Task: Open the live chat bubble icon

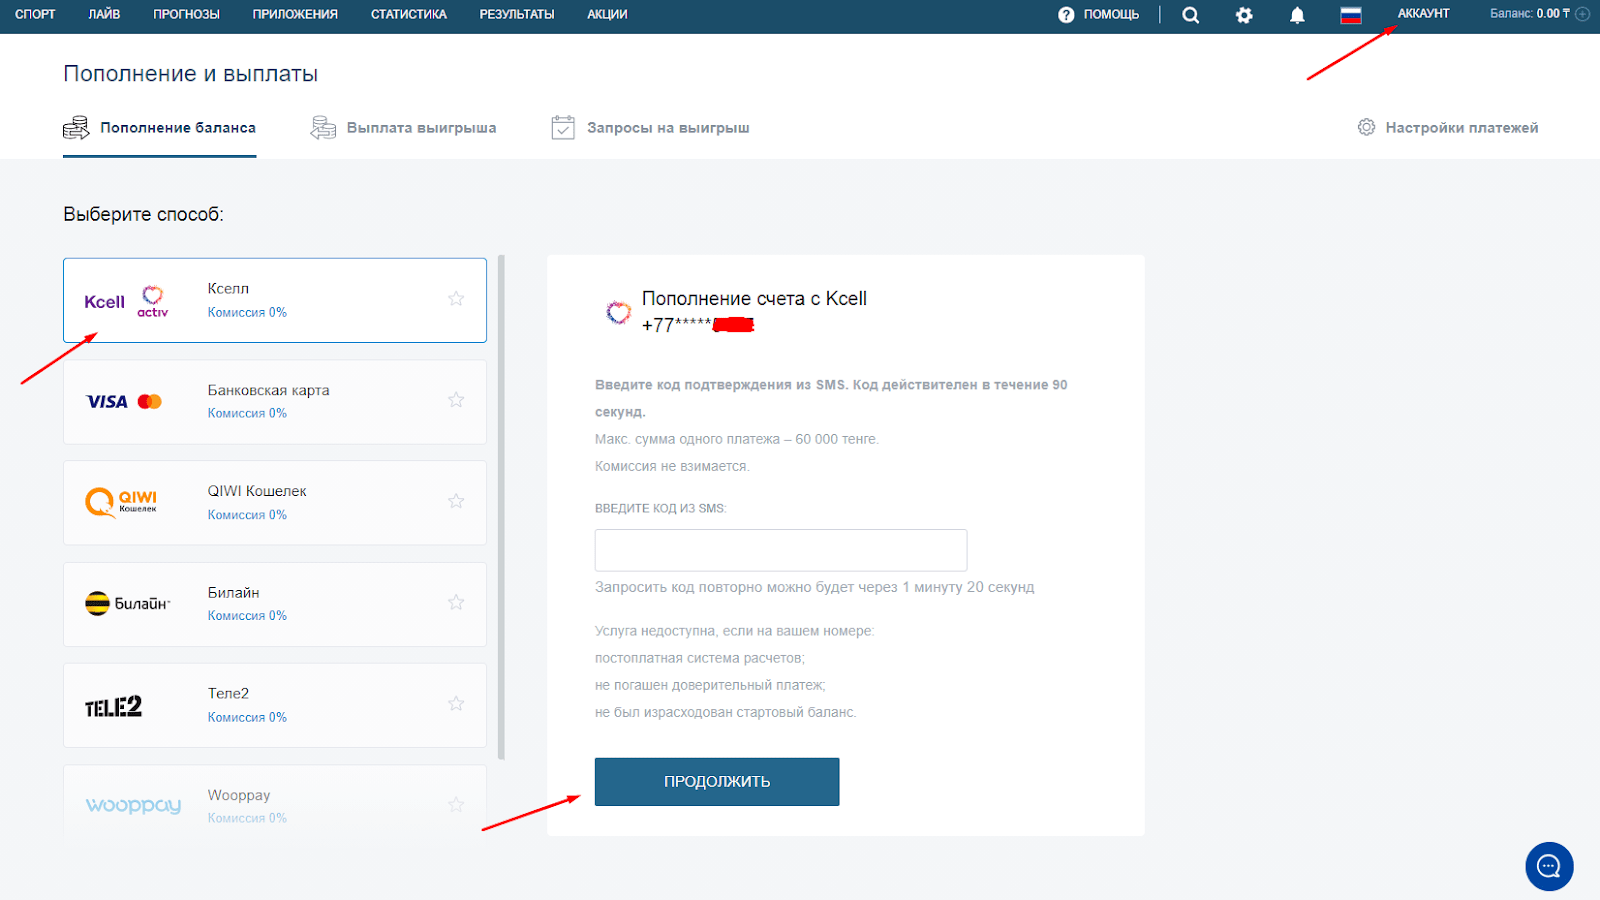Action: [1549, 866]
